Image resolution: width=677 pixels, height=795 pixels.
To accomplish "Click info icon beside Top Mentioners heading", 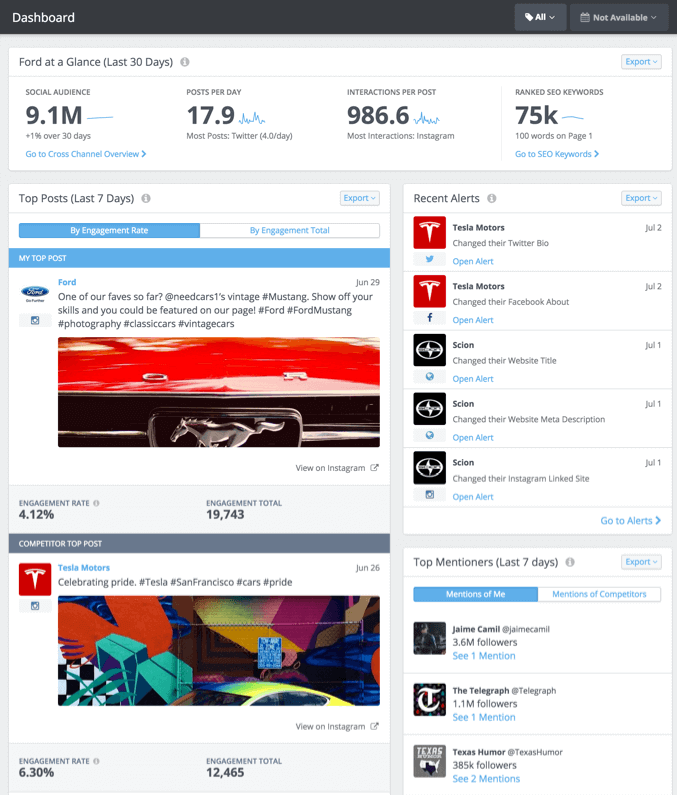I will (570, 562).
